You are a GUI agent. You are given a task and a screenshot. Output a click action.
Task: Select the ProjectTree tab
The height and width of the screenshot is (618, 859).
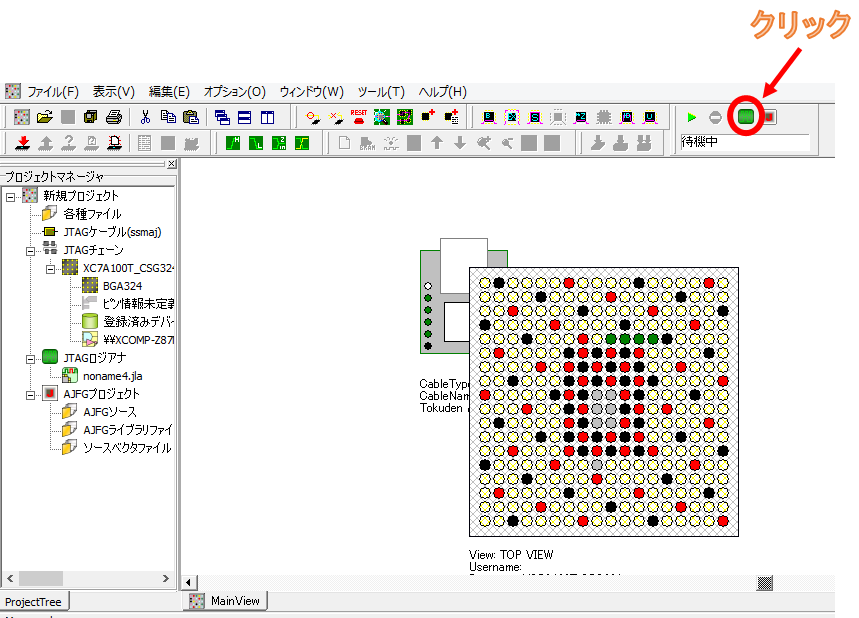point(33,602)
